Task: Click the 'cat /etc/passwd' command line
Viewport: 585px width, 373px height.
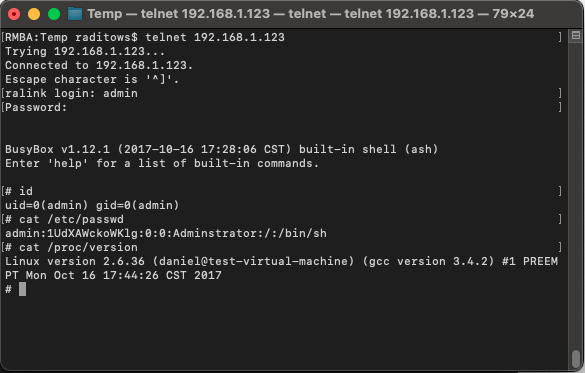Action: [64, 219]
